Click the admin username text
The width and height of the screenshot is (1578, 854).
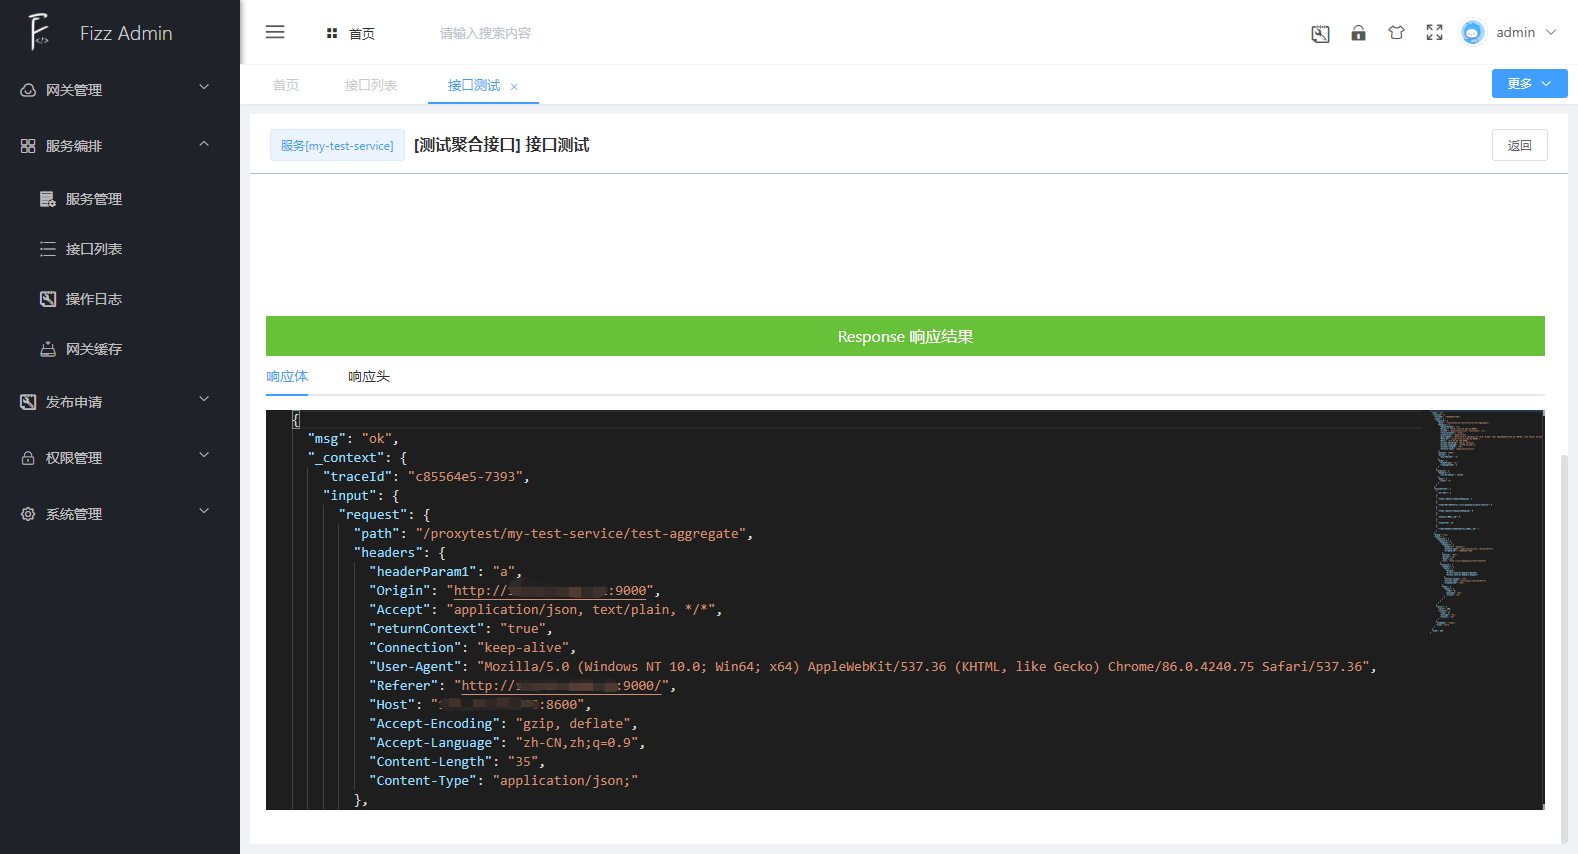click(1515, 33)
